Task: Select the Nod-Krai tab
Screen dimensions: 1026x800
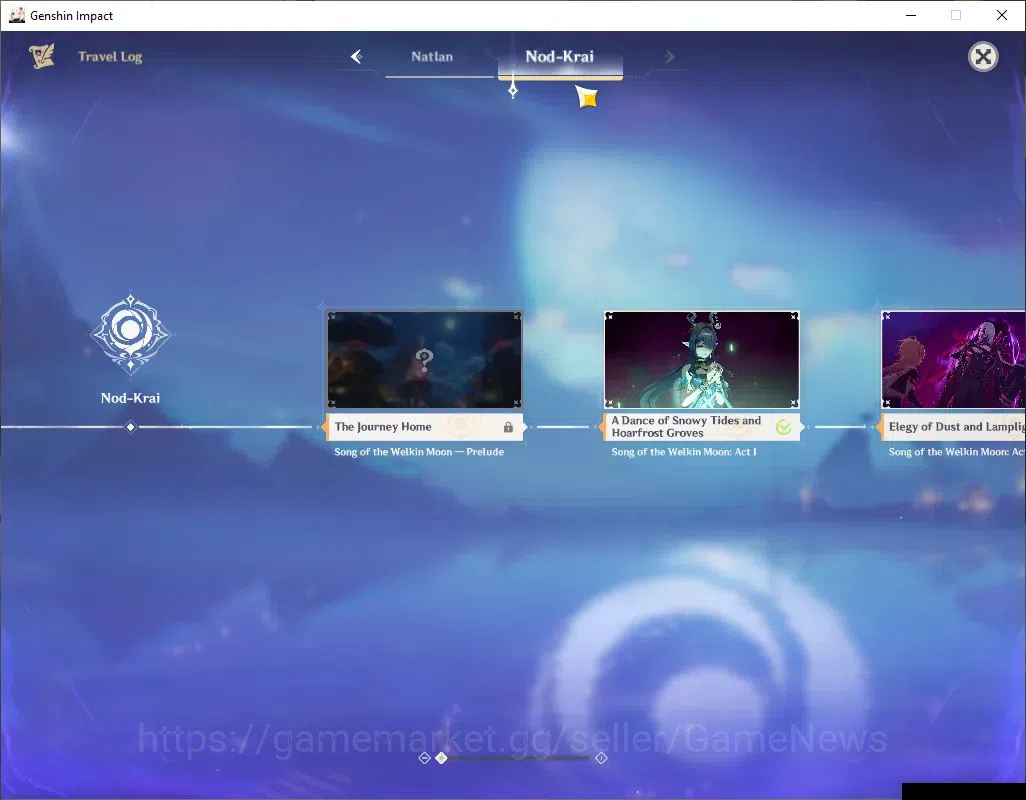Action: click(x=560, y=57)
